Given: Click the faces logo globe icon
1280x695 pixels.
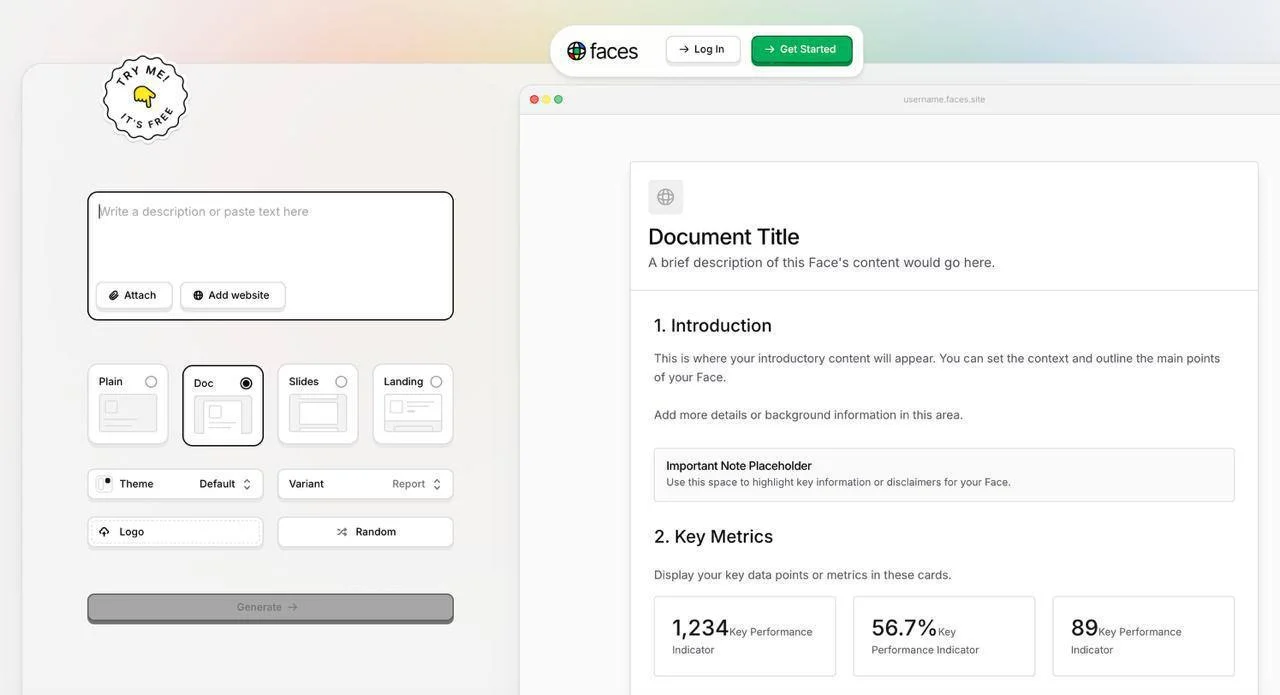Looking at the screenshot, I should (577, 51).
